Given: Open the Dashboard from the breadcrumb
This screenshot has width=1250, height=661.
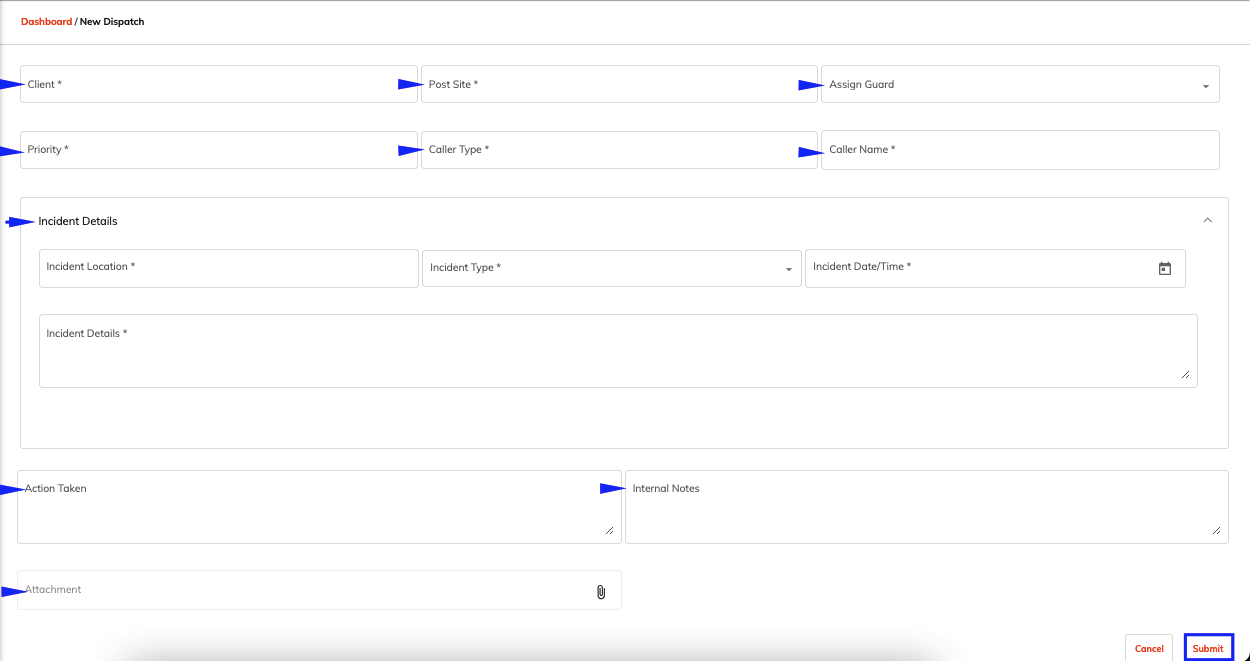Looking at the screenshot, I should pyautogui.click(x=46, y=21).
